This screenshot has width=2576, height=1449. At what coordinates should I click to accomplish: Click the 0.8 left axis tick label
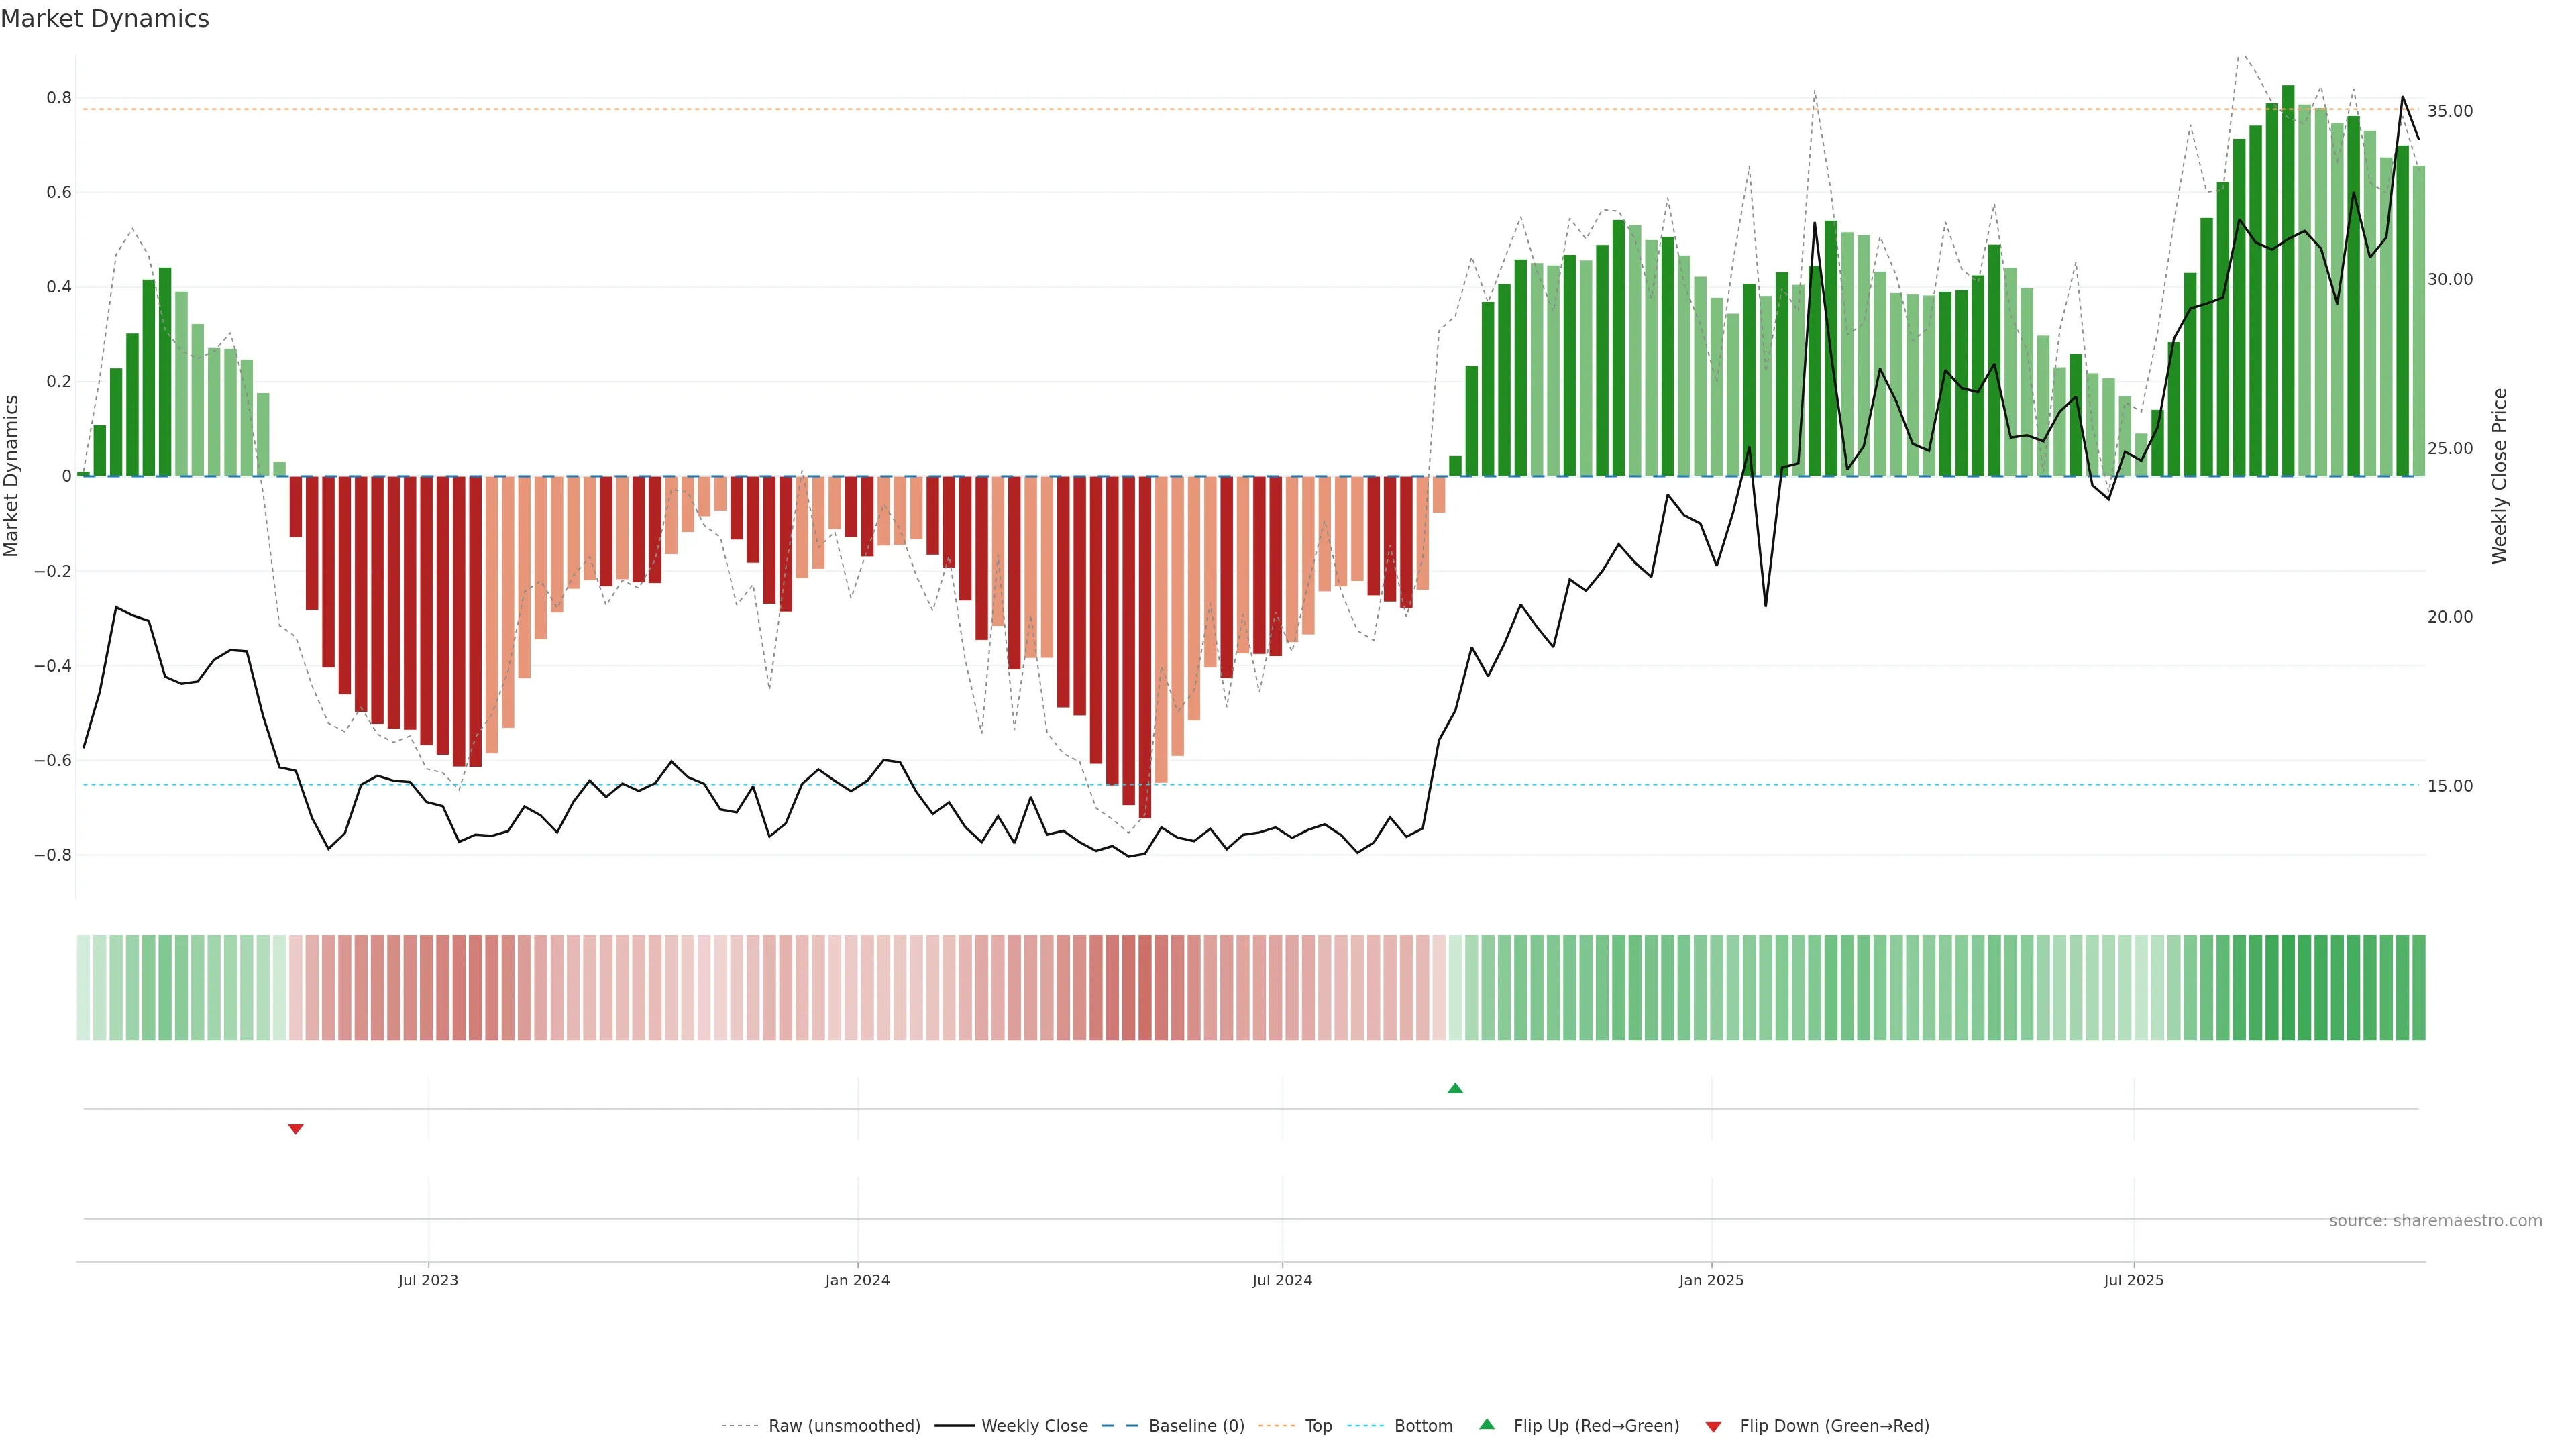pyautogui.click(x=59, y=98)
